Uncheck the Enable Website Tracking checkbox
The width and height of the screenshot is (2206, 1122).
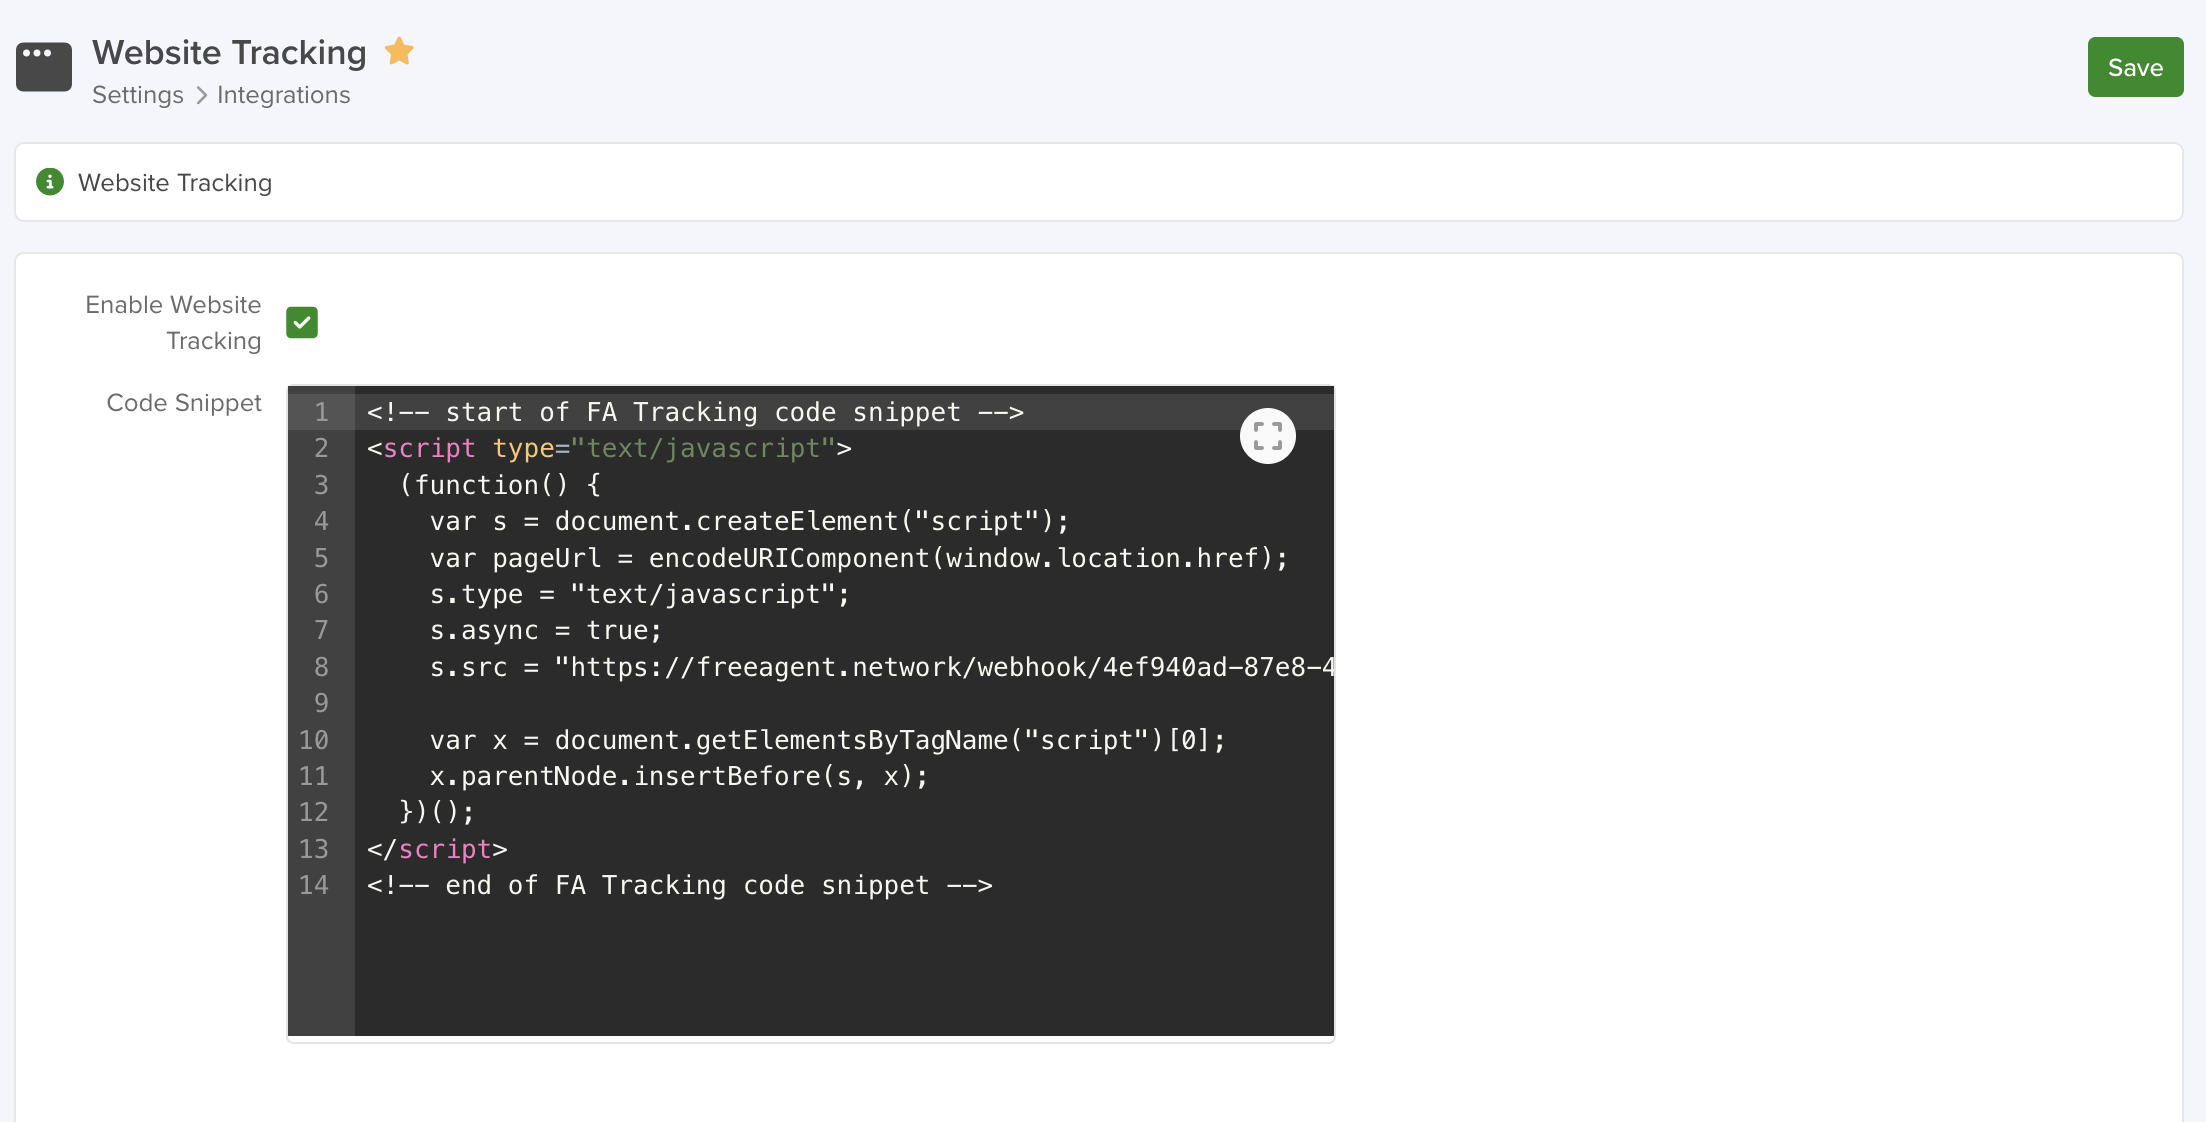pyautogui.click(x=302, y=323)
